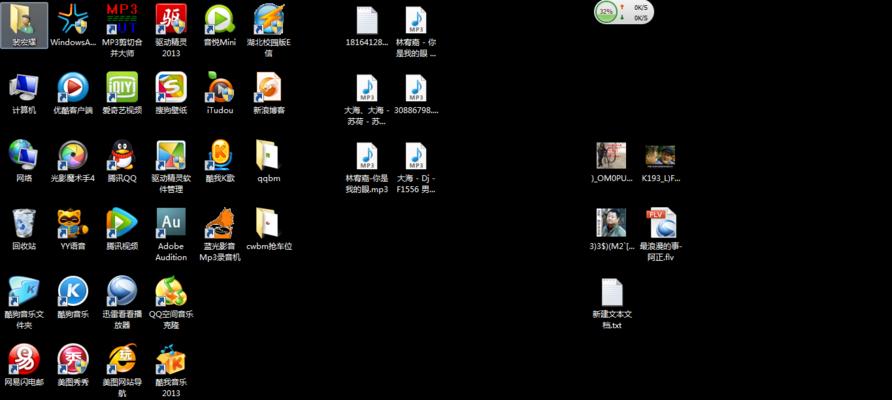Open 腾讯QQ messenger
This screenshot has height=400, width=892.
coord(122,161)
